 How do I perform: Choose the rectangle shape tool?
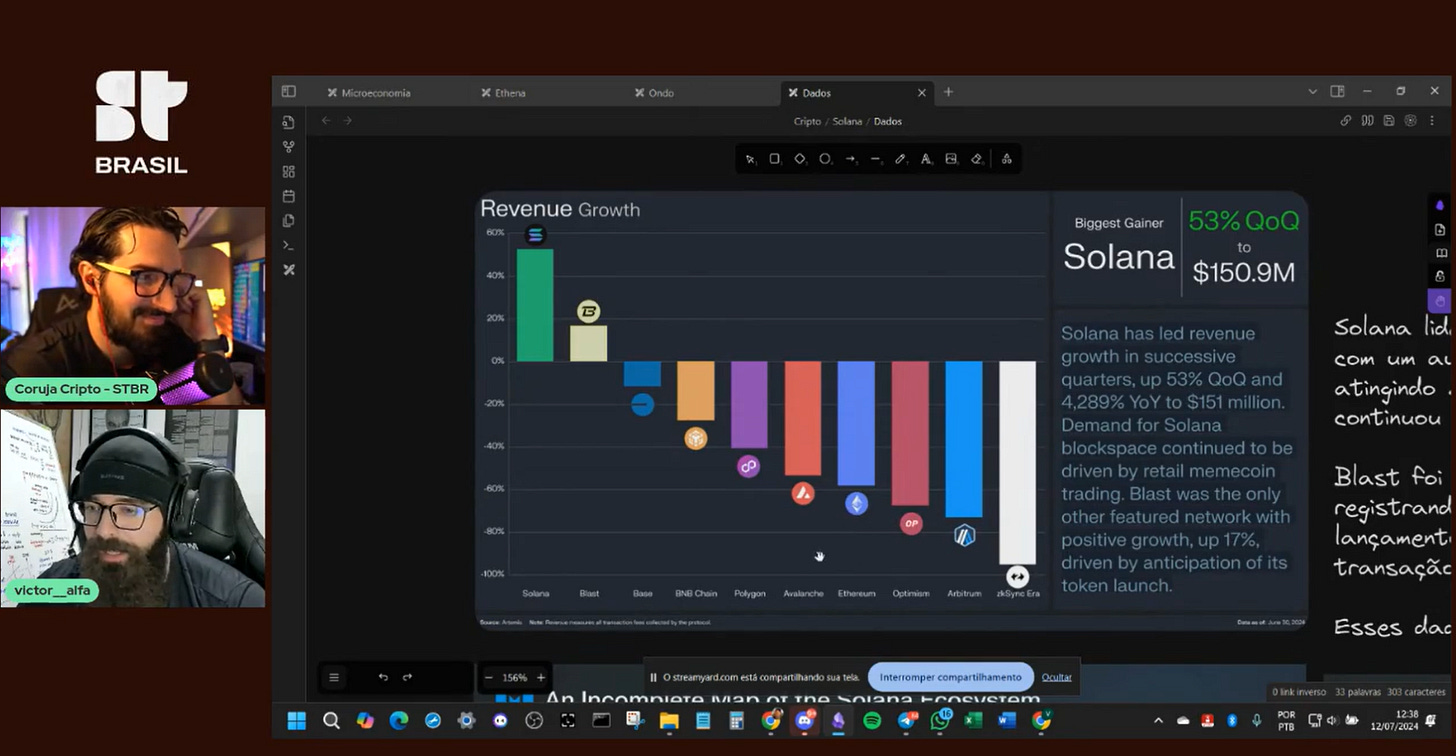775,159
